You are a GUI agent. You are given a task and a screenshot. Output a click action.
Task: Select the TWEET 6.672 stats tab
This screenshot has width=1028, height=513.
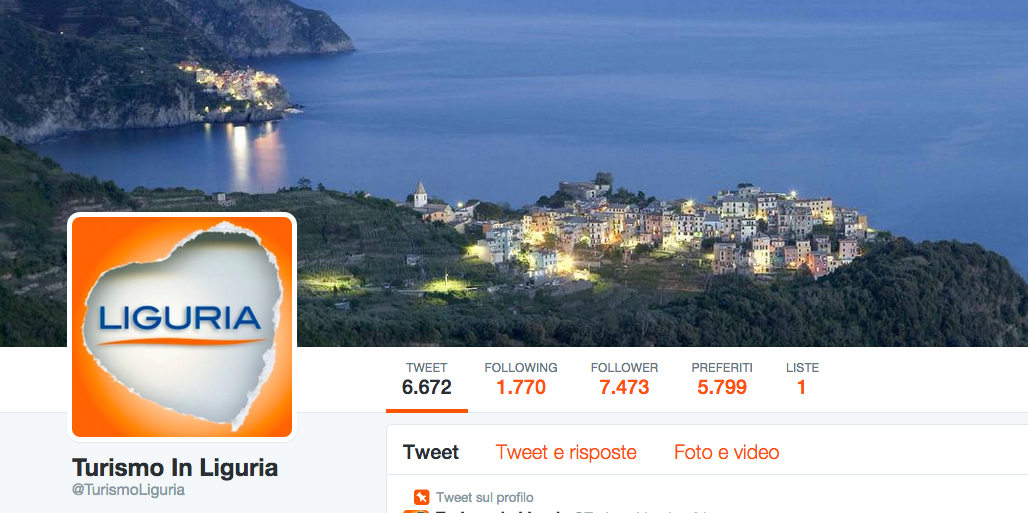click(427, 379)
